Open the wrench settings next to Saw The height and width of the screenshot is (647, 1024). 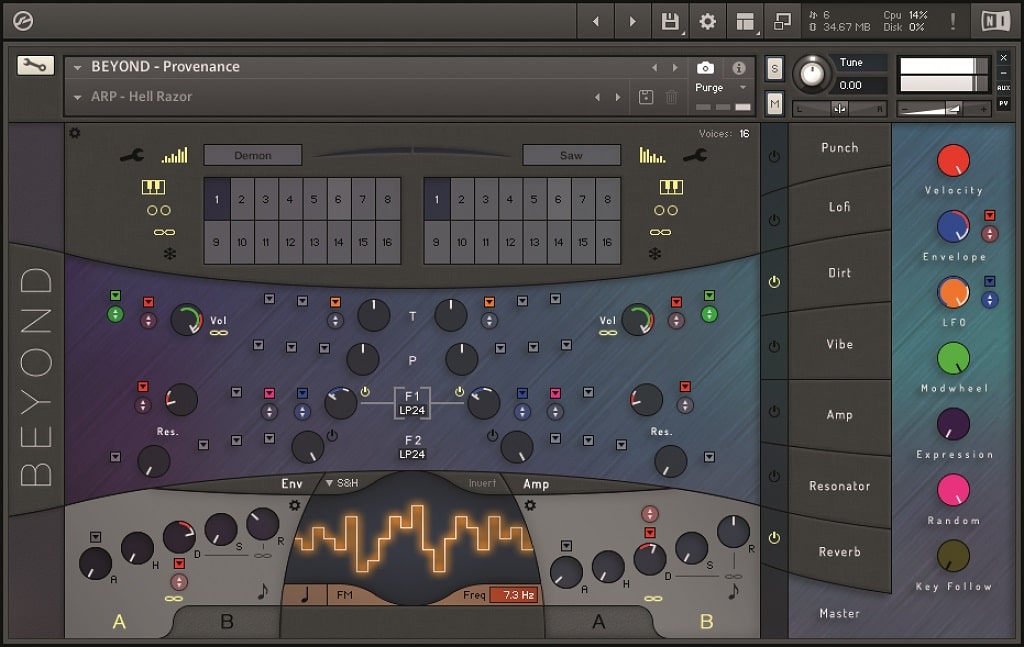(x=695, y=155)
